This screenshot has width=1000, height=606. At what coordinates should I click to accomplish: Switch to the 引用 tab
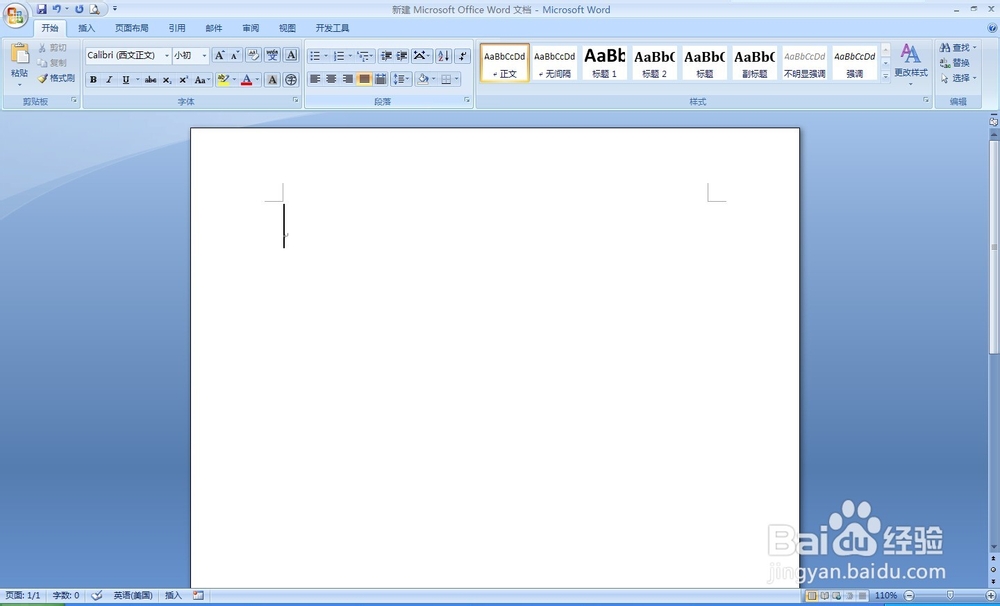coord(177,28)
